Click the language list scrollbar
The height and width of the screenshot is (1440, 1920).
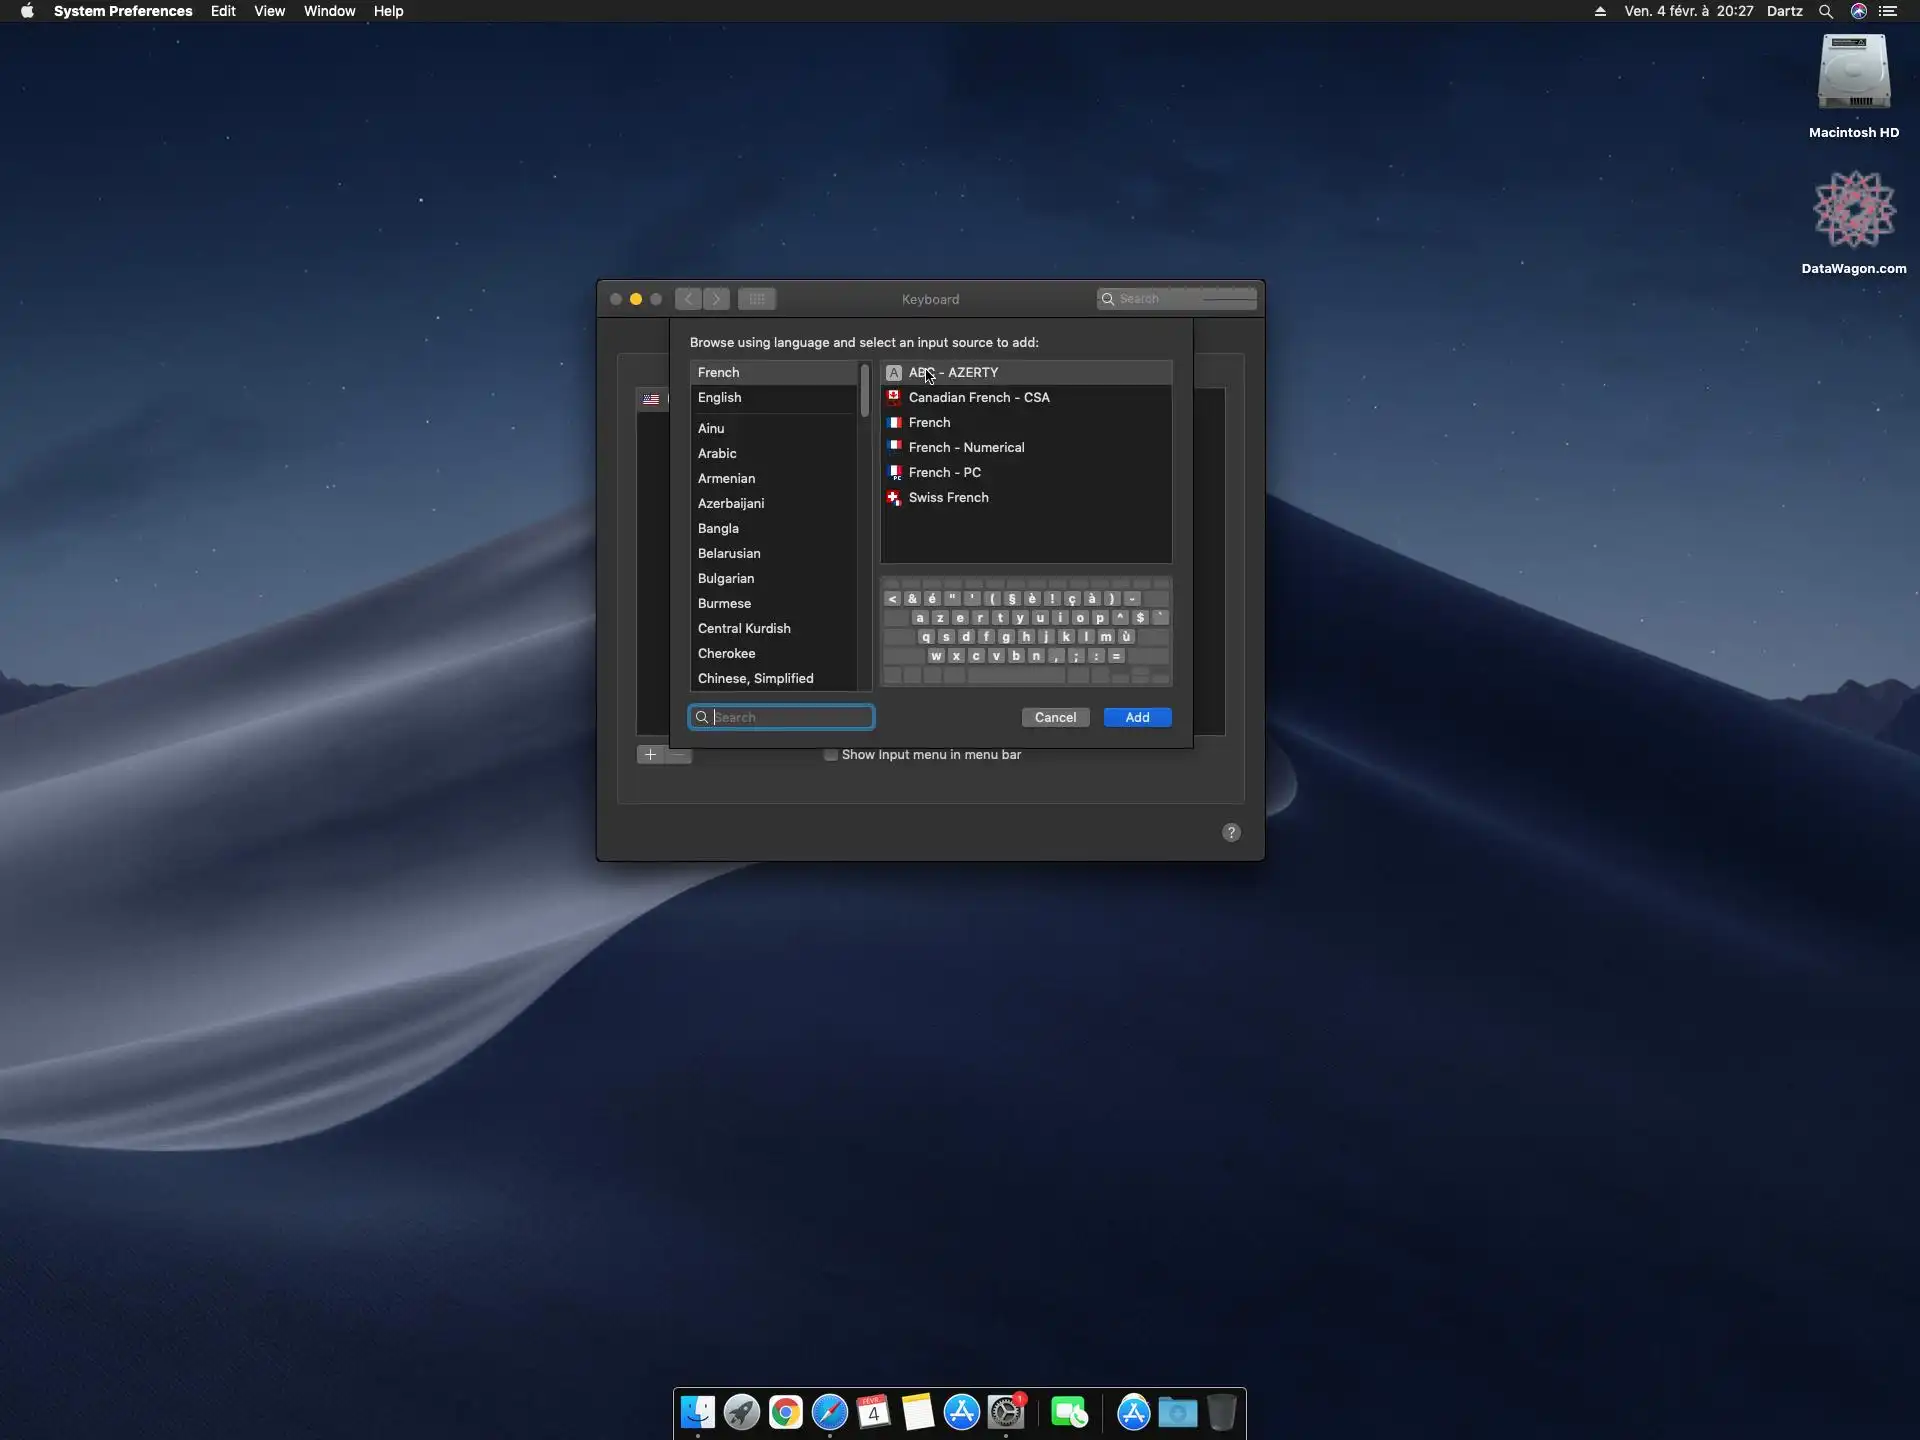click(865, 390)
